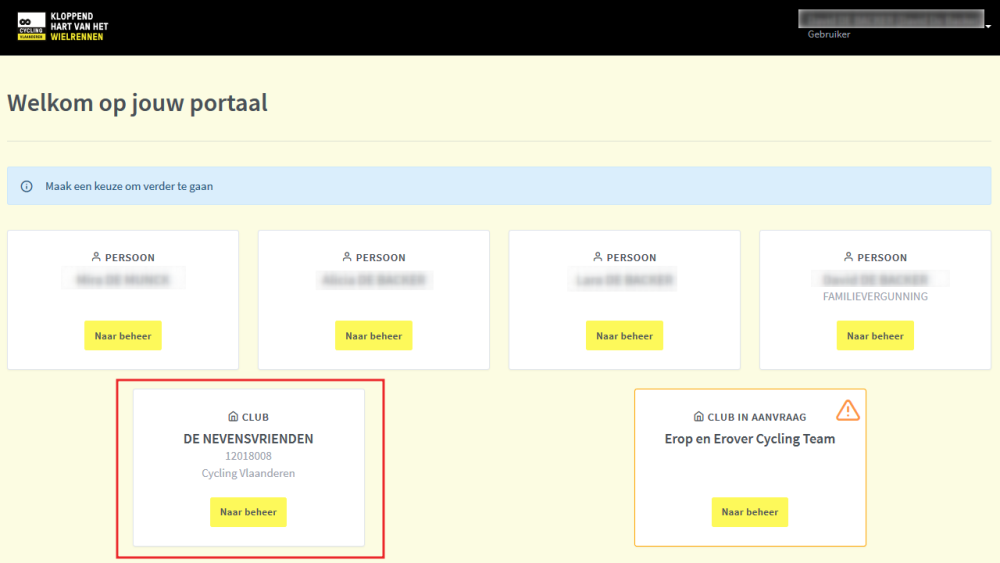Click the person icon in third Persoon card
This screenshot has height=563, width=1000.
coord(597,257)
